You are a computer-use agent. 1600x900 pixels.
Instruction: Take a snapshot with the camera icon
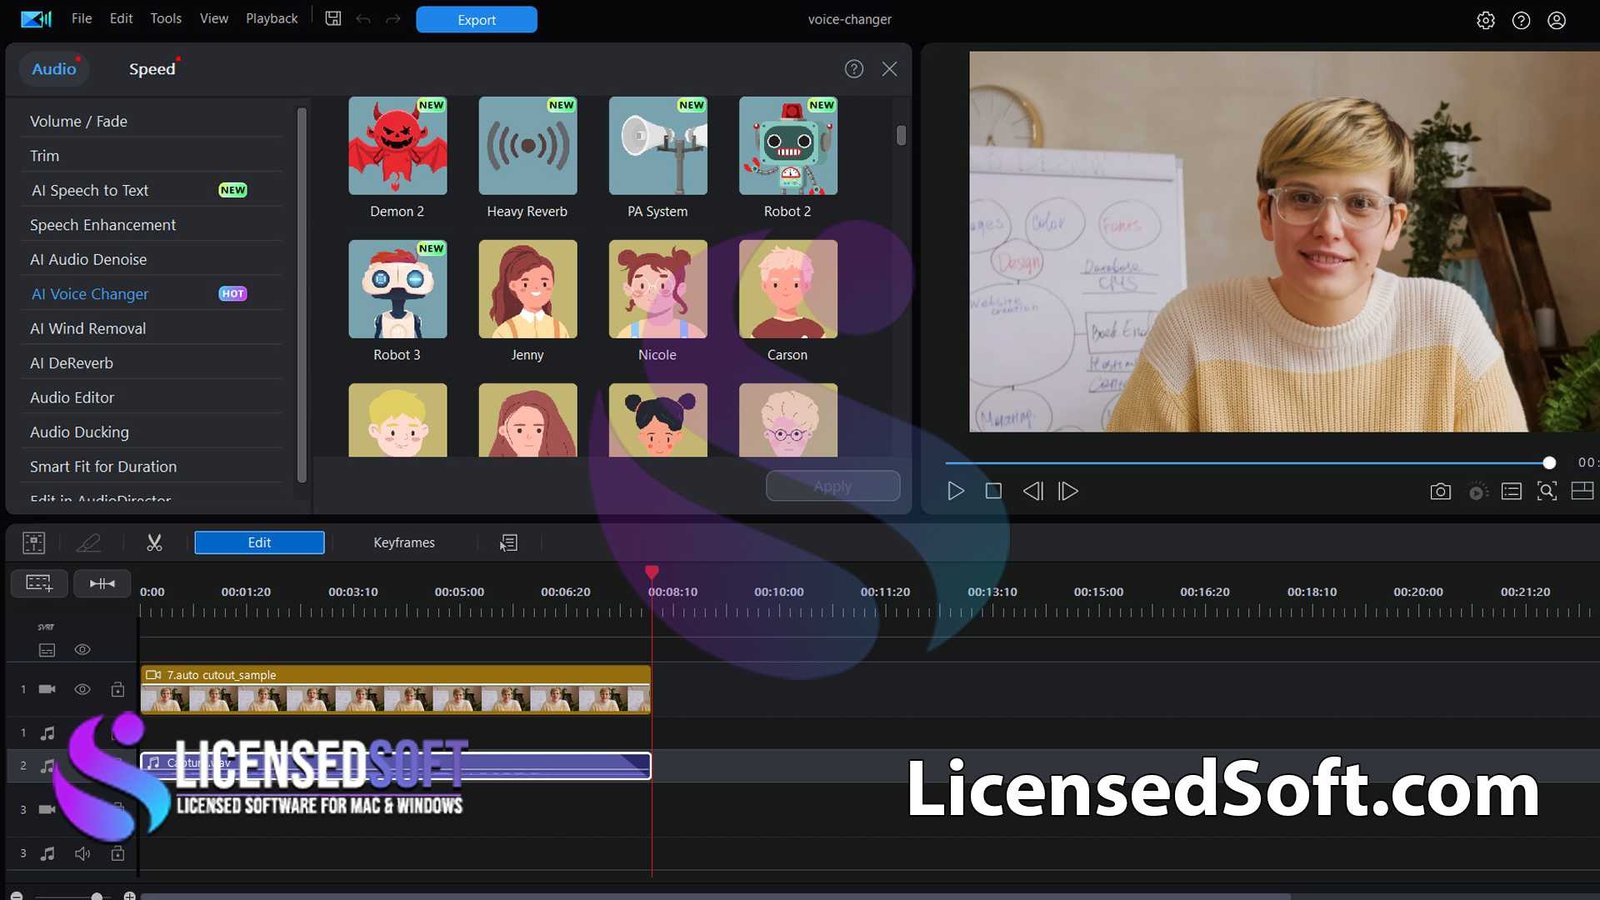[x=1440, y=491]
